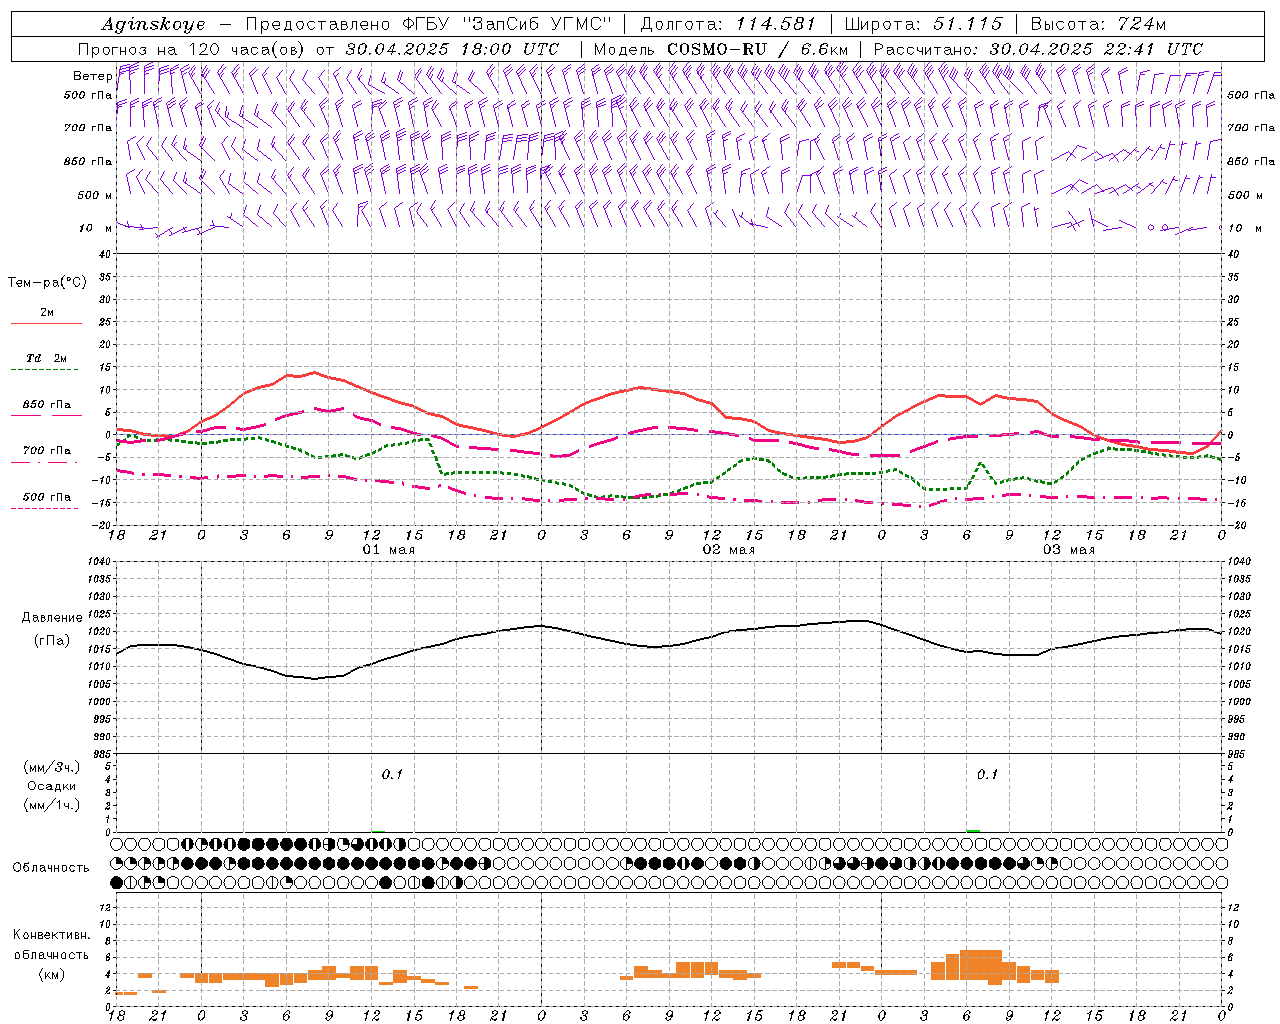Click the 0.1 precipitation value above 03 мая
Image resolution: width=1280 pixels, height=1024 pixels.
point(987,774)
